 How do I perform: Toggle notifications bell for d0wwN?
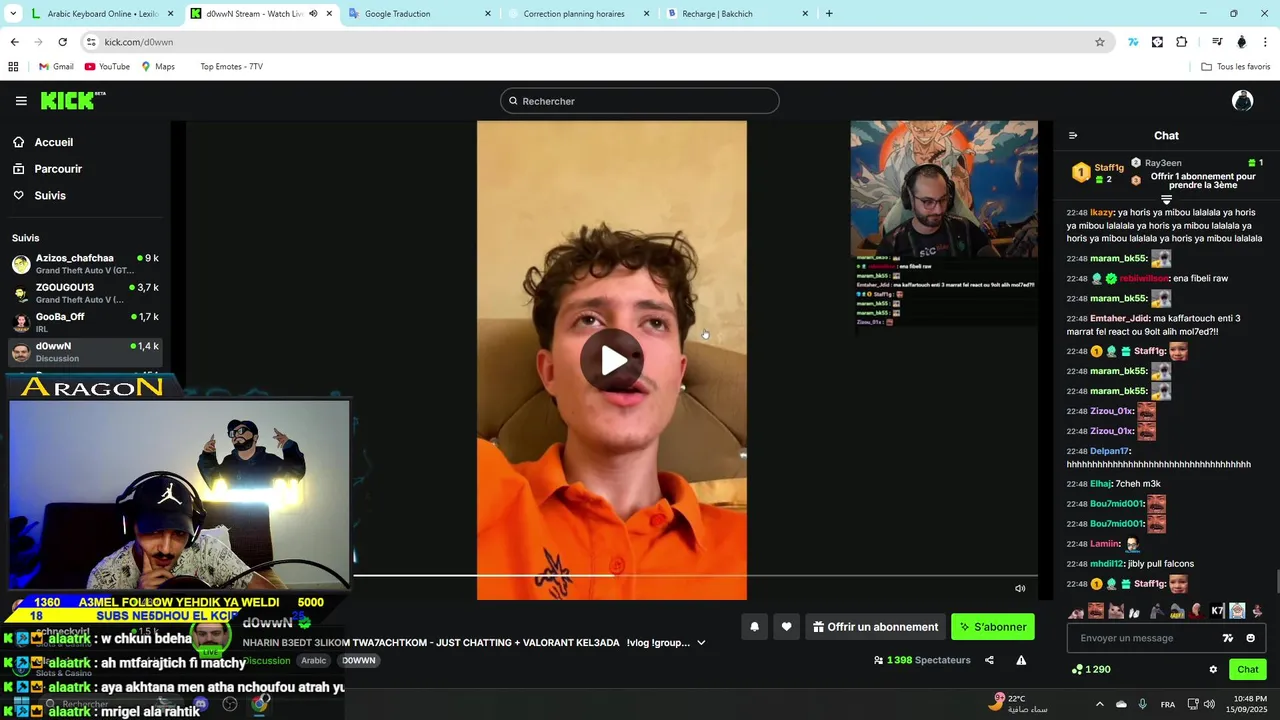click(x=755, y=627)
